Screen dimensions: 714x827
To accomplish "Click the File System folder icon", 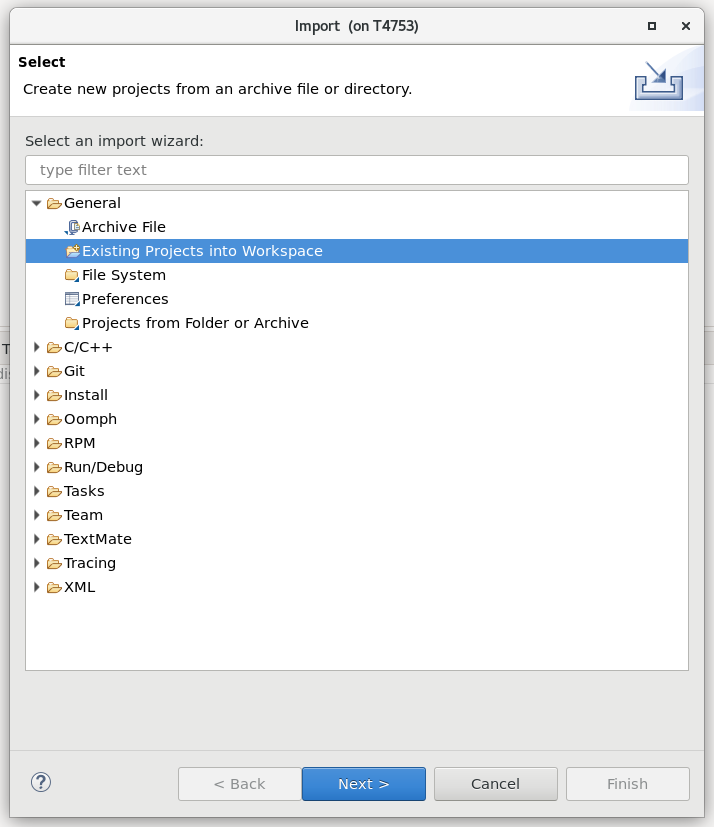I will pos(72,275).
